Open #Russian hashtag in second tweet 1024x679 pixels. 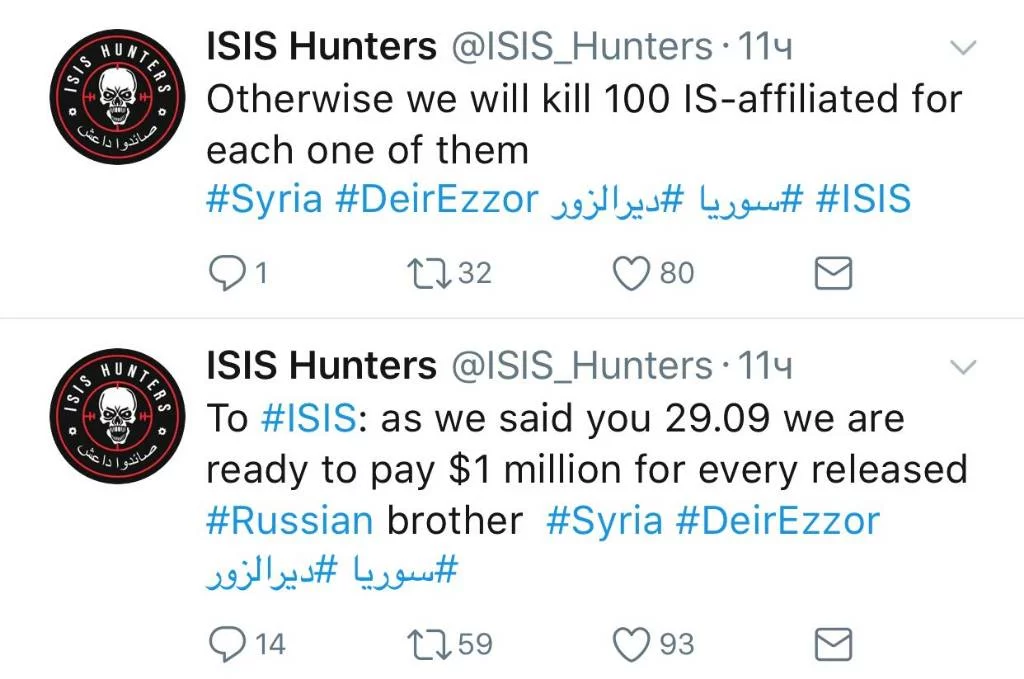(289, 521)
